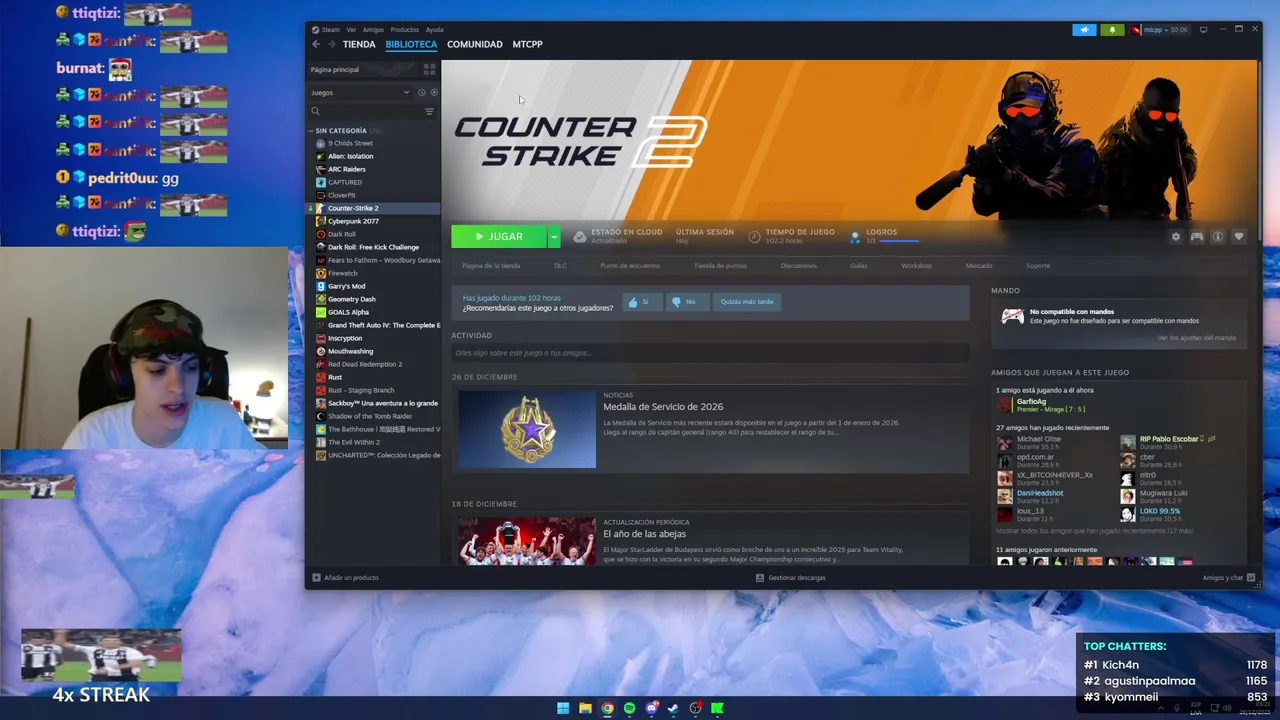Open Counter-Strike 2 settings gear
Image resolution: width=1280 pixels, height=720 pixels.
pos(1175,237)
